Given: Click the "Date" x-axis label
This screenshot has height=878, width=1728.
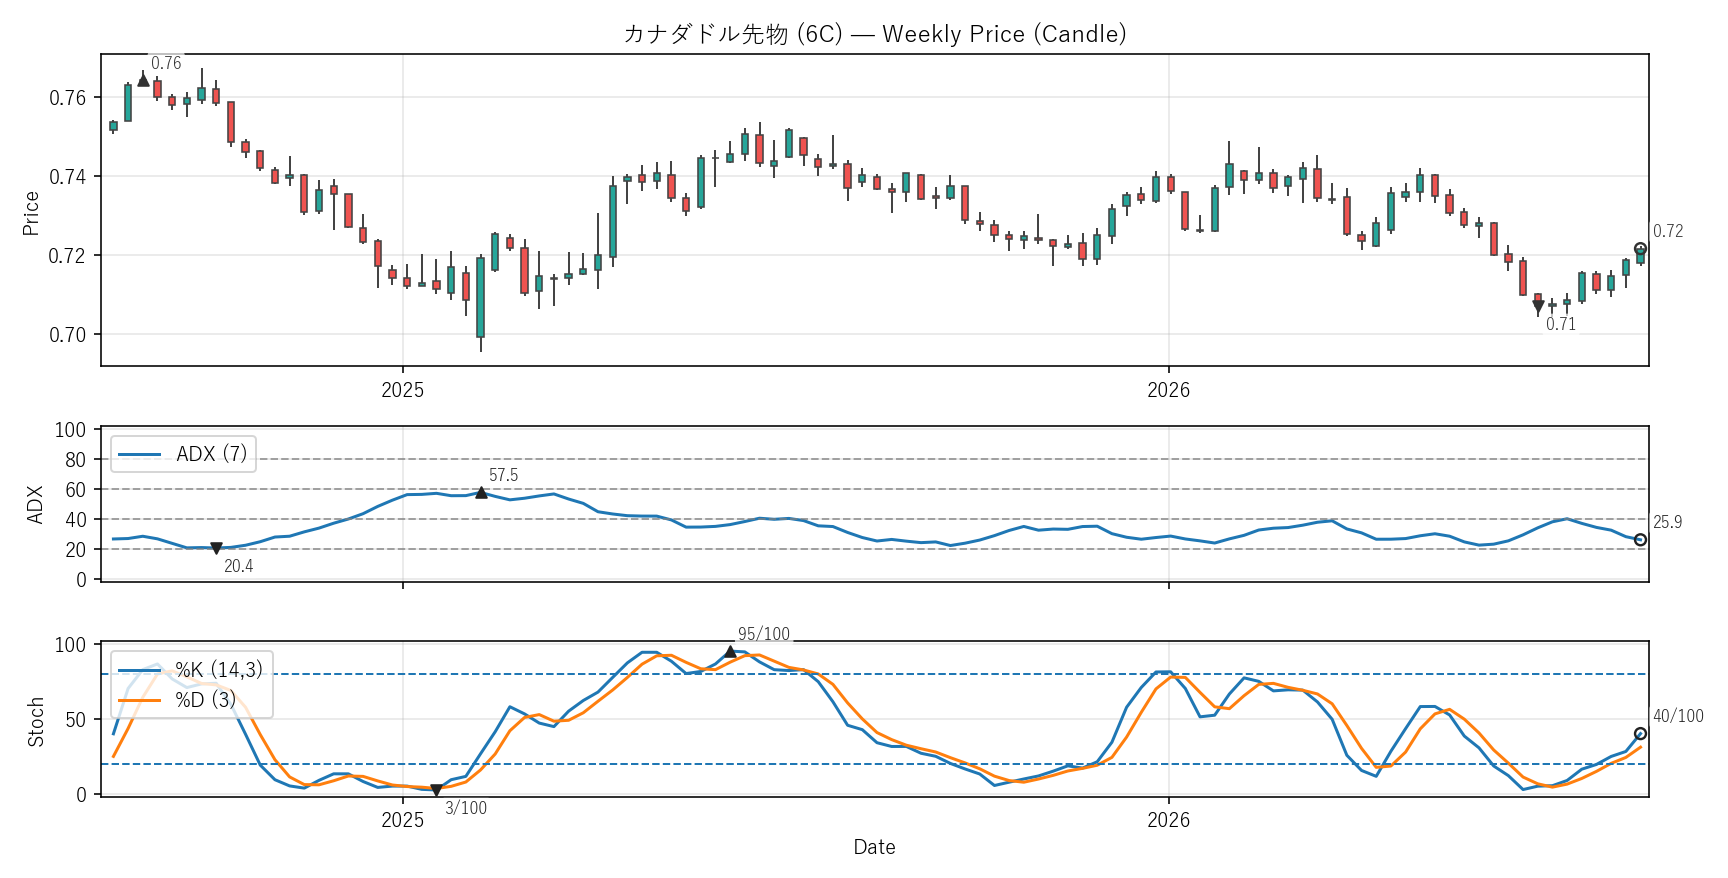Looking at the screenshot, I should [x=874, y=847].
